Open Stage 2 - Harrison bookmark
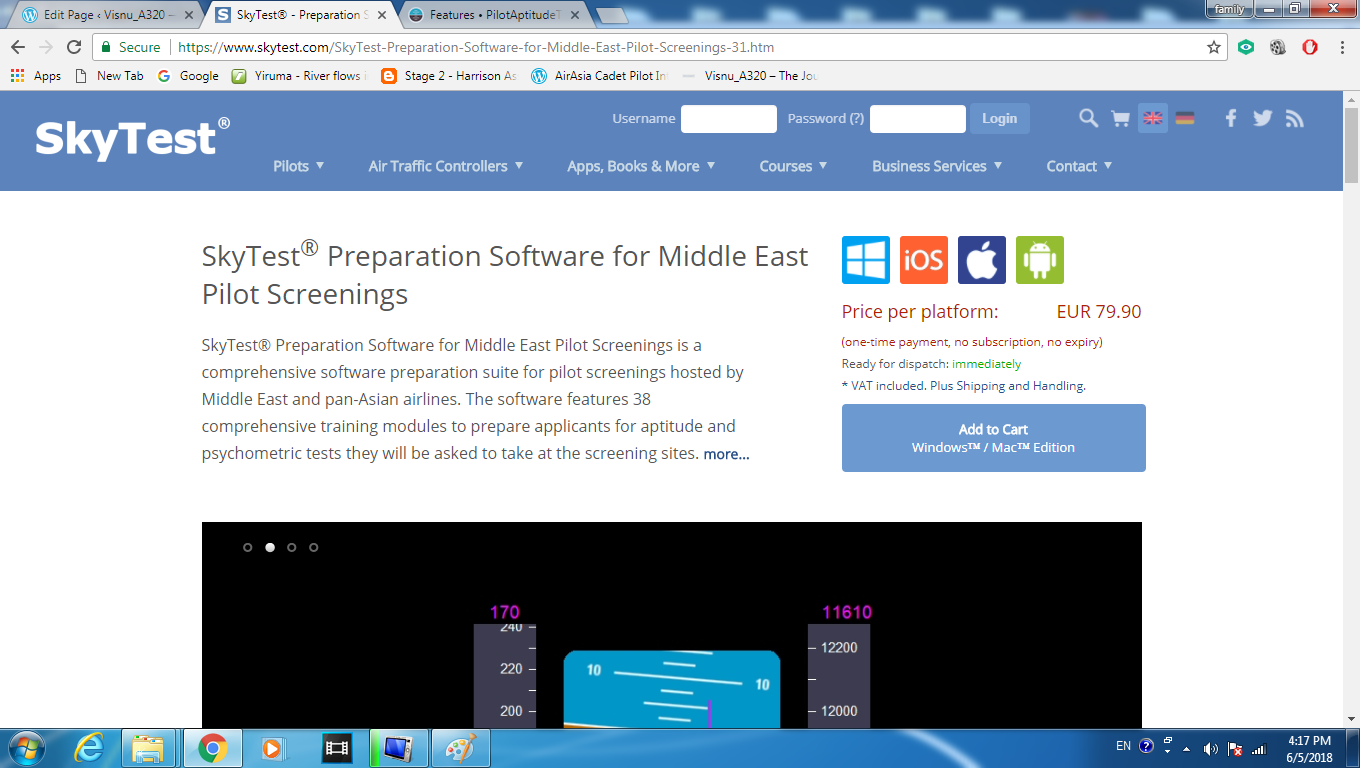The width and height of the screenshot is (1360, 768). point(450,76)
